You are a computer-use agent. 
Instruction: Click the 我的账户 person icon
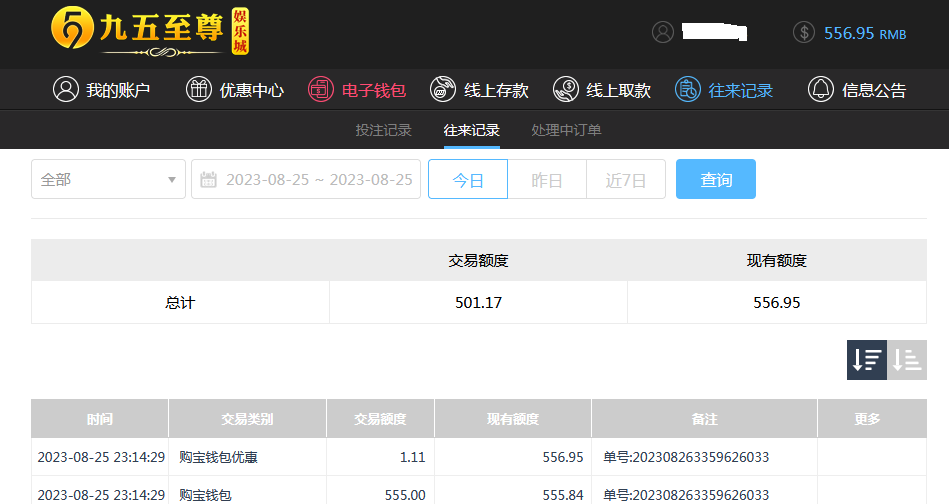pos(66,90)
